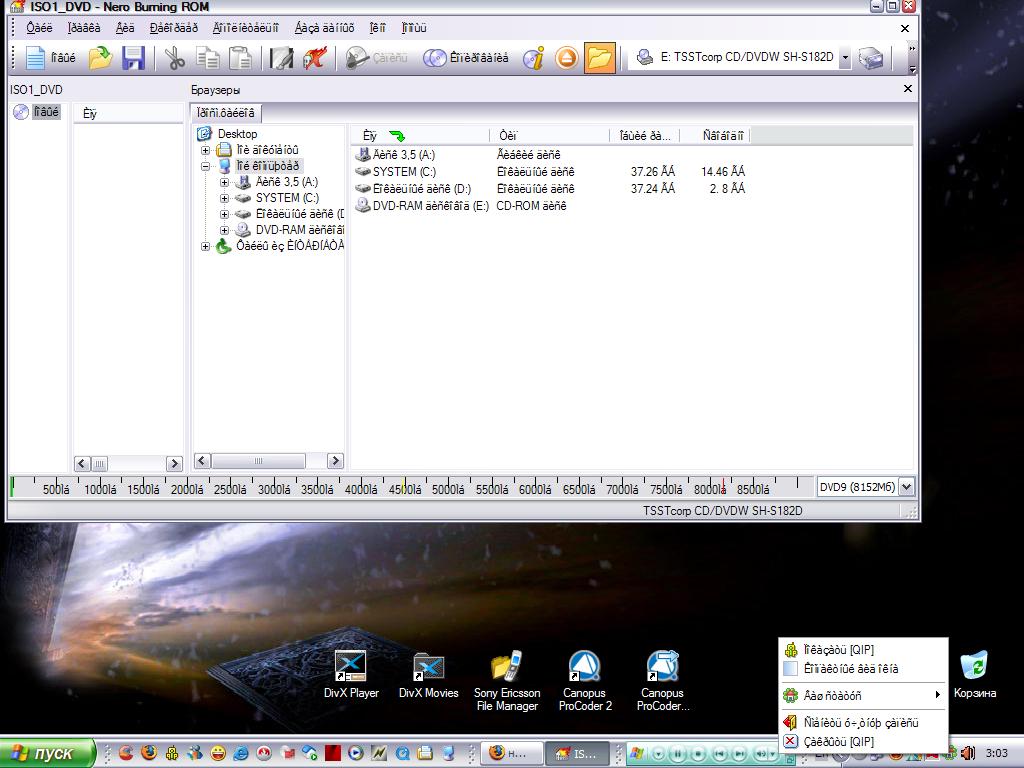The image size is (1024, 768).
Task: Expand the SYSTEM (C:) tree node
Action: click(x=225, y=198)
